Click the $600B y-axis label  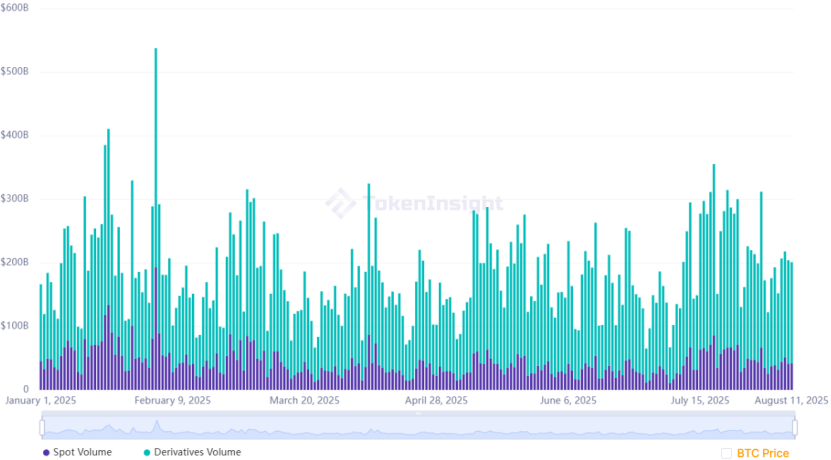(x=16, y=8)
